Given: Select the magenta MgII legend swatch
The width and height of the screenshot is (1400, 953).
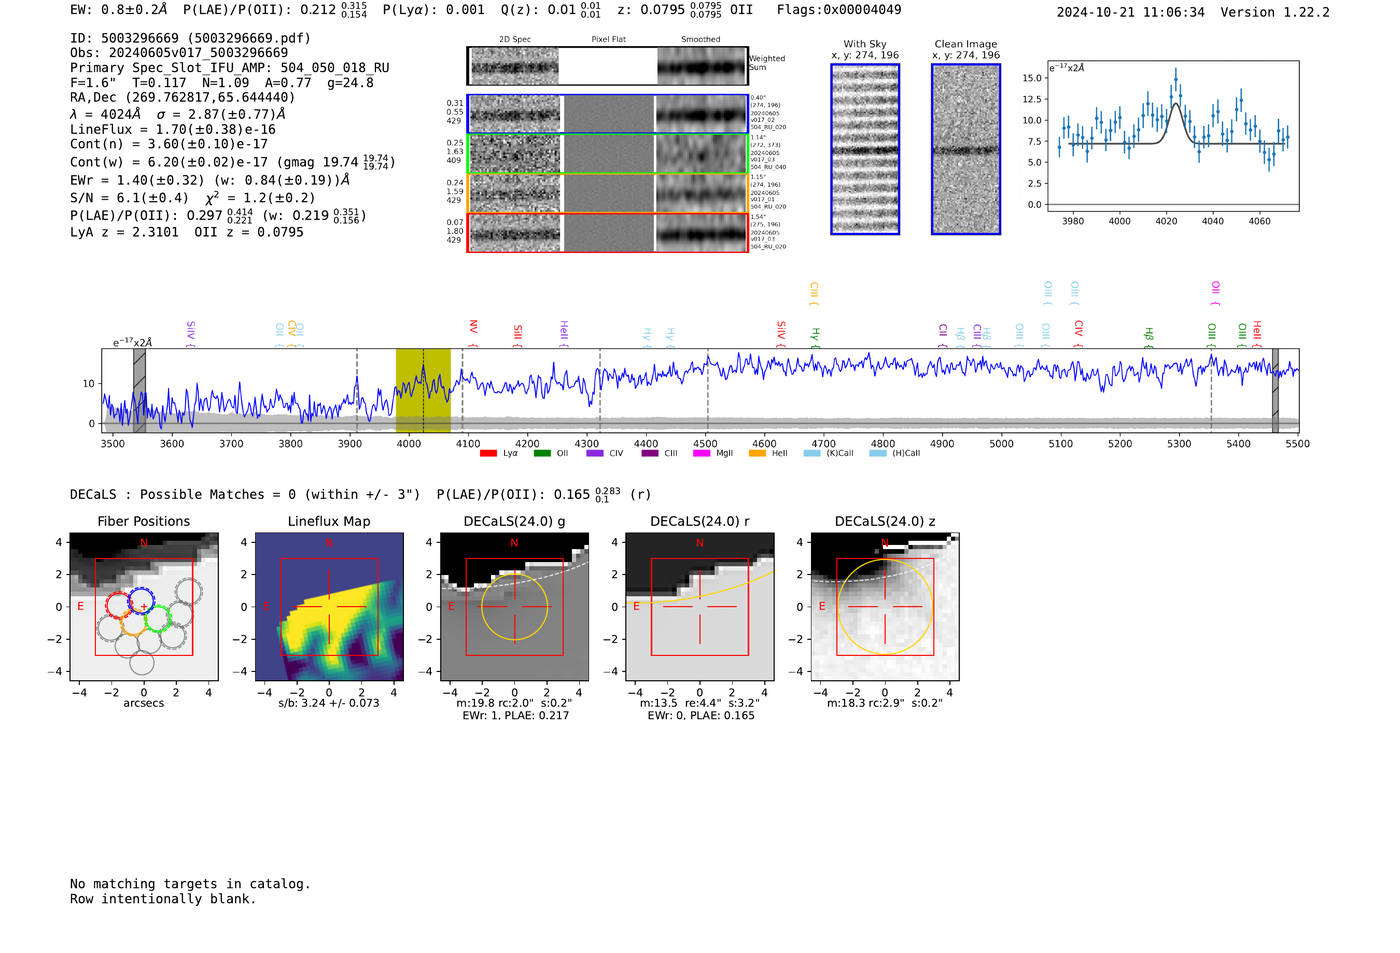Looking at the screenshot, I should point(701,454).
